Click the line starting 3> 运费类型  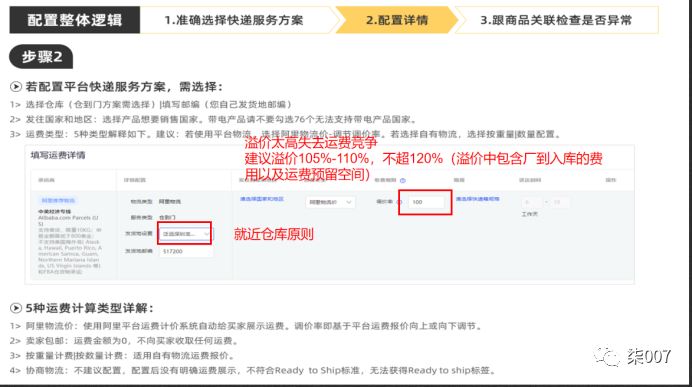pyautogui.click(x=286, y=134)
